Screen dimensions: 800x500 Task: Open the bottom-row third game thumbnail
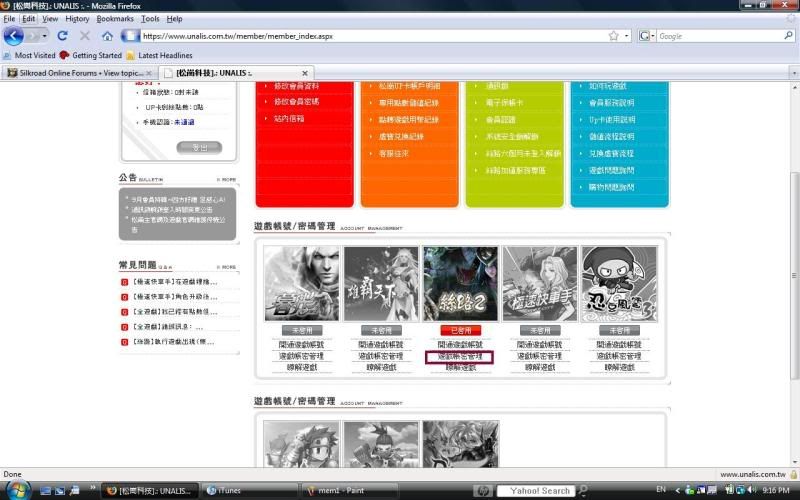click(x=461, y=444)
